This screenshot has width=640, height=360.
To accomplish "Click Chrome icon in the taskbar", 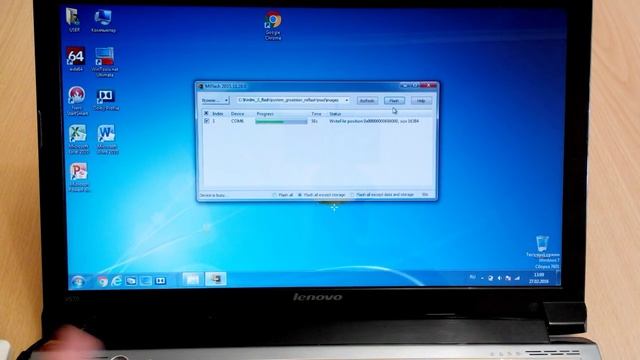I will pos(102,281).
